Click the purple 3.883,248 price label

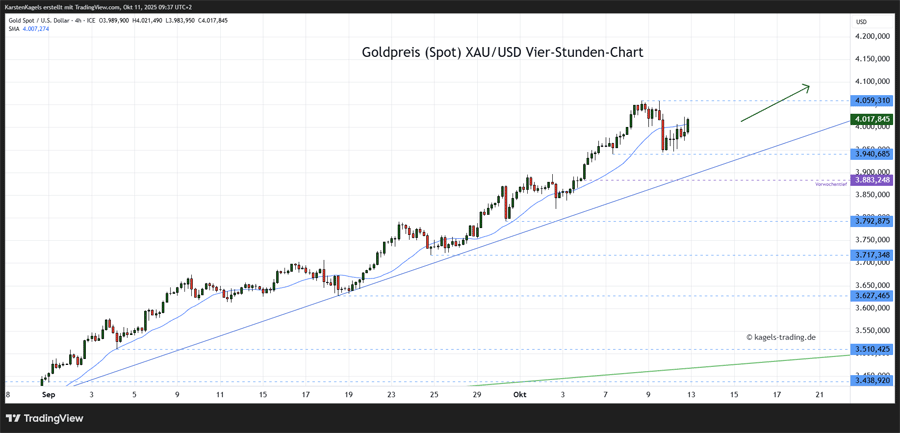[871, 180]
